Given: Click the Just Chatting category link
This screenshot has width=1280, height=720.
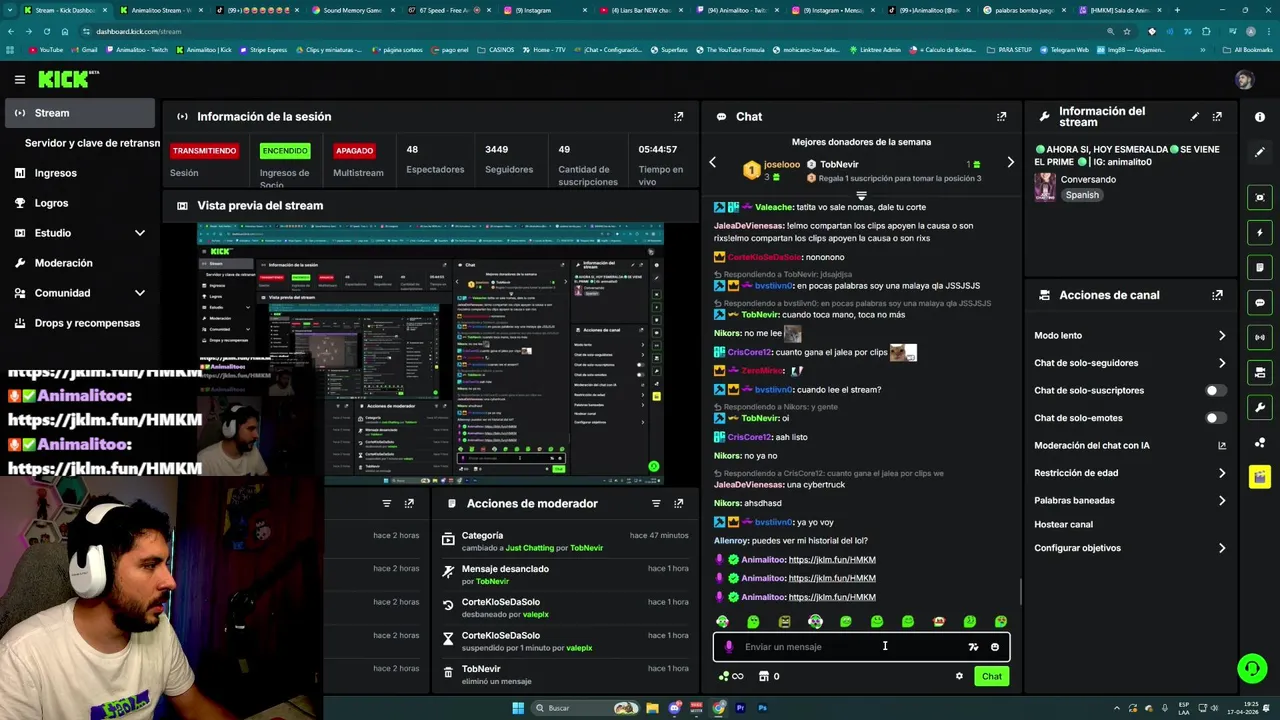Looking at the screenshot, I should [529, 548].
